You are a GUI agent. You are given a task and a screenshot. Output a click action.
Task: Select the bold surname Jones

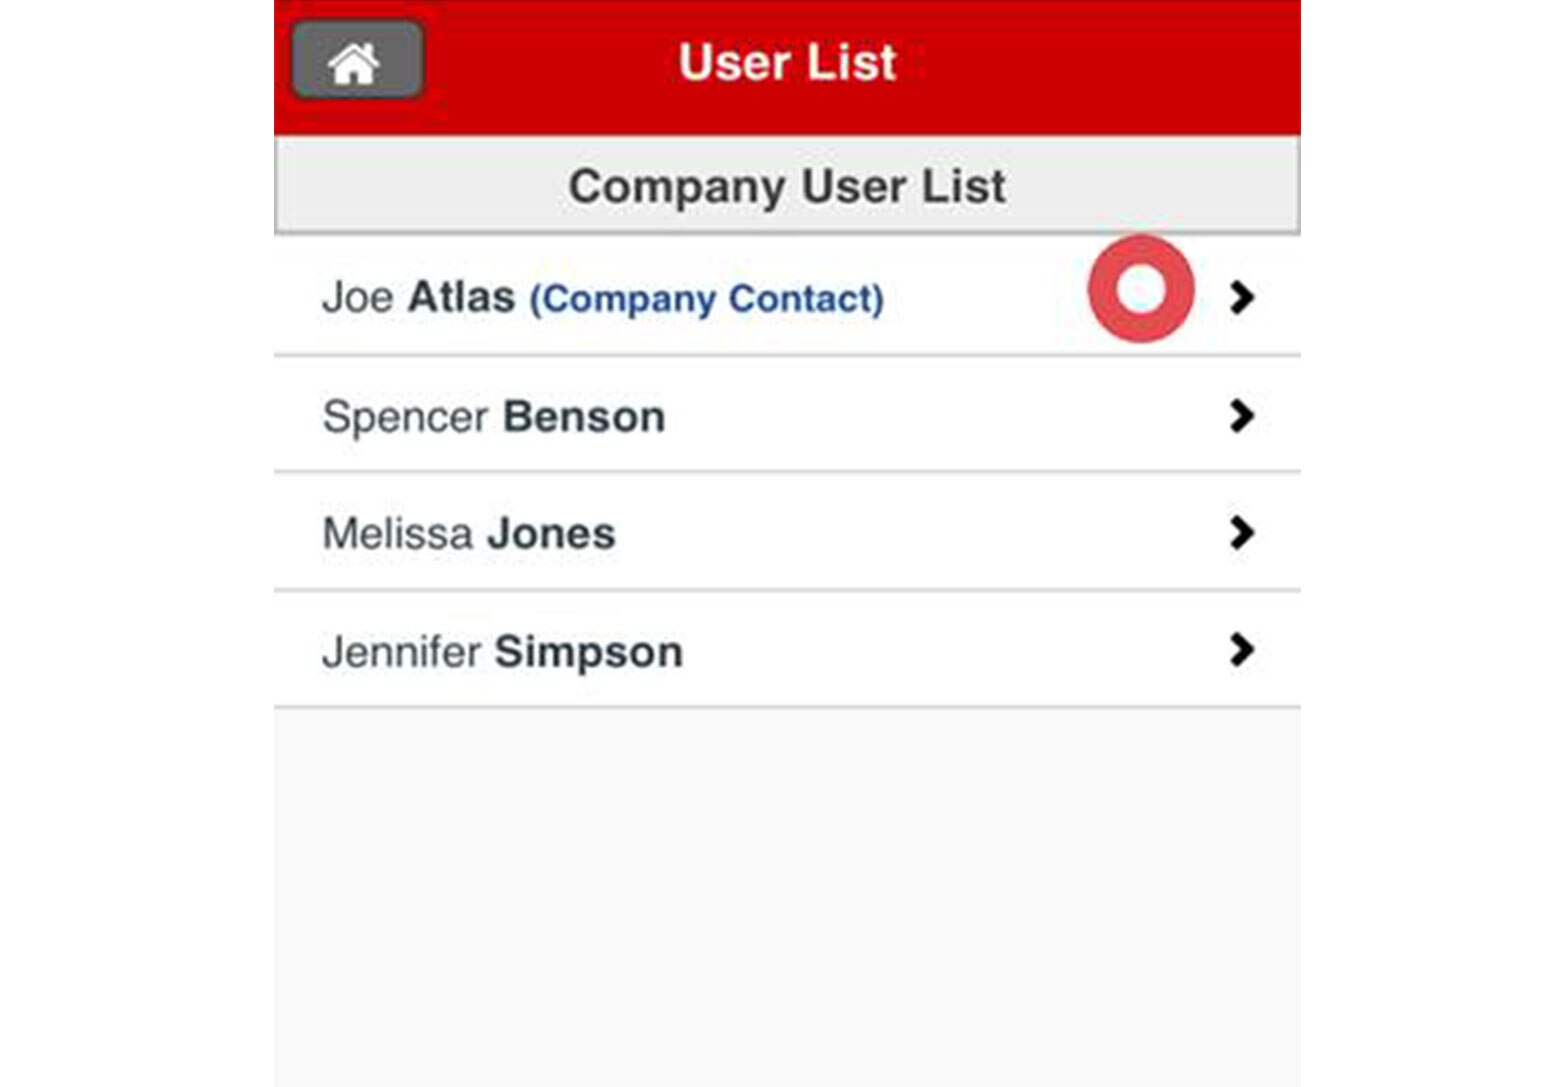551,534
